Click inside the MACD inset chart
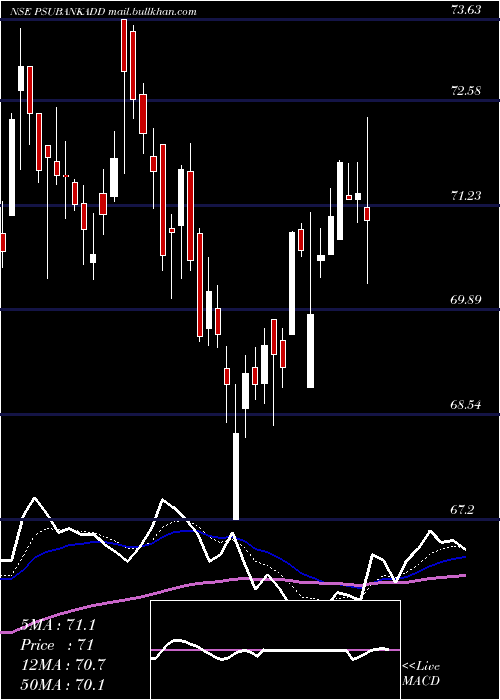The image size is (500, 700). [275, 650]
